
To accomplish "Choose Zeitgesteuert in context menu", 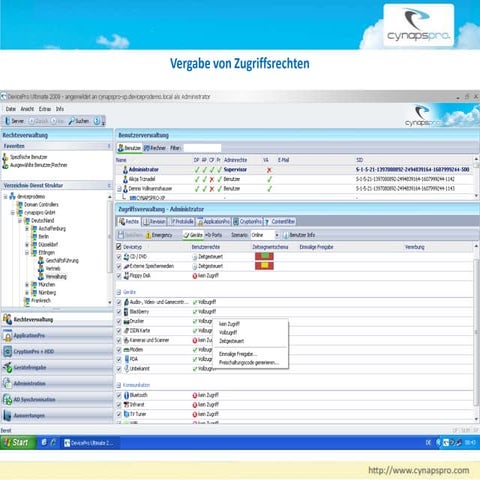I will [232, 341].
